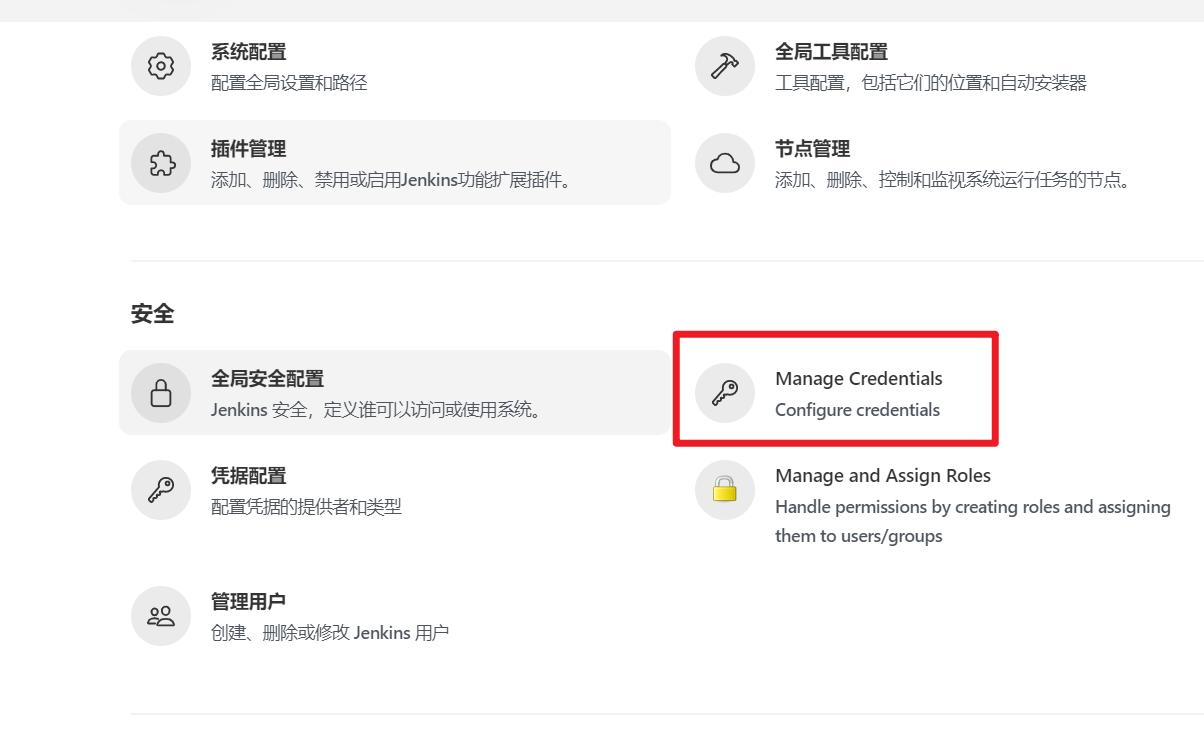This screenshot has height=755, width=1204.
Task: Open the 凭据配置 title link
Action: pyautogui.click(x=248, y=476)
